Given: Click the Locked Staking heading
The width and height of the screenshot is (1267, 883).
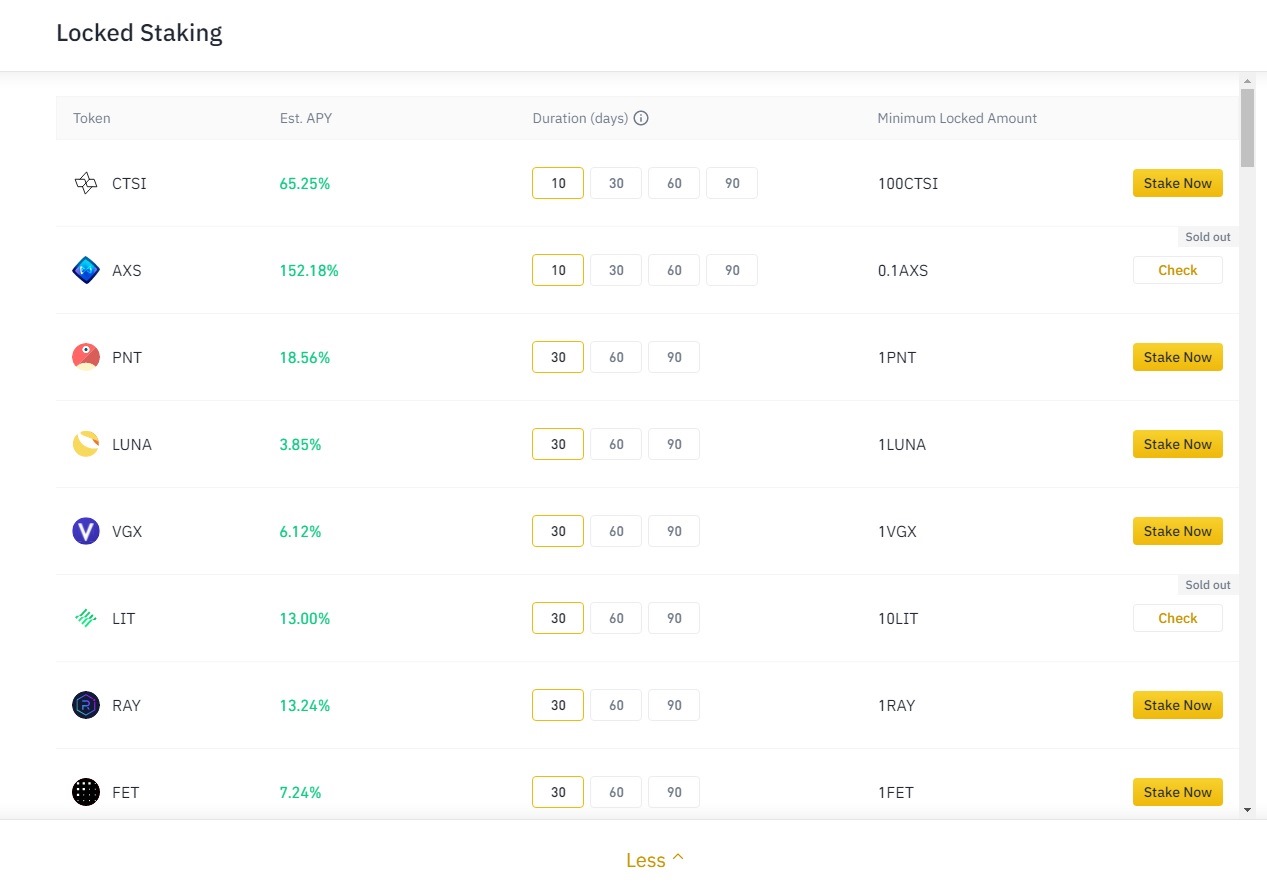Looking at the screenshot, I should pos(139,33).
